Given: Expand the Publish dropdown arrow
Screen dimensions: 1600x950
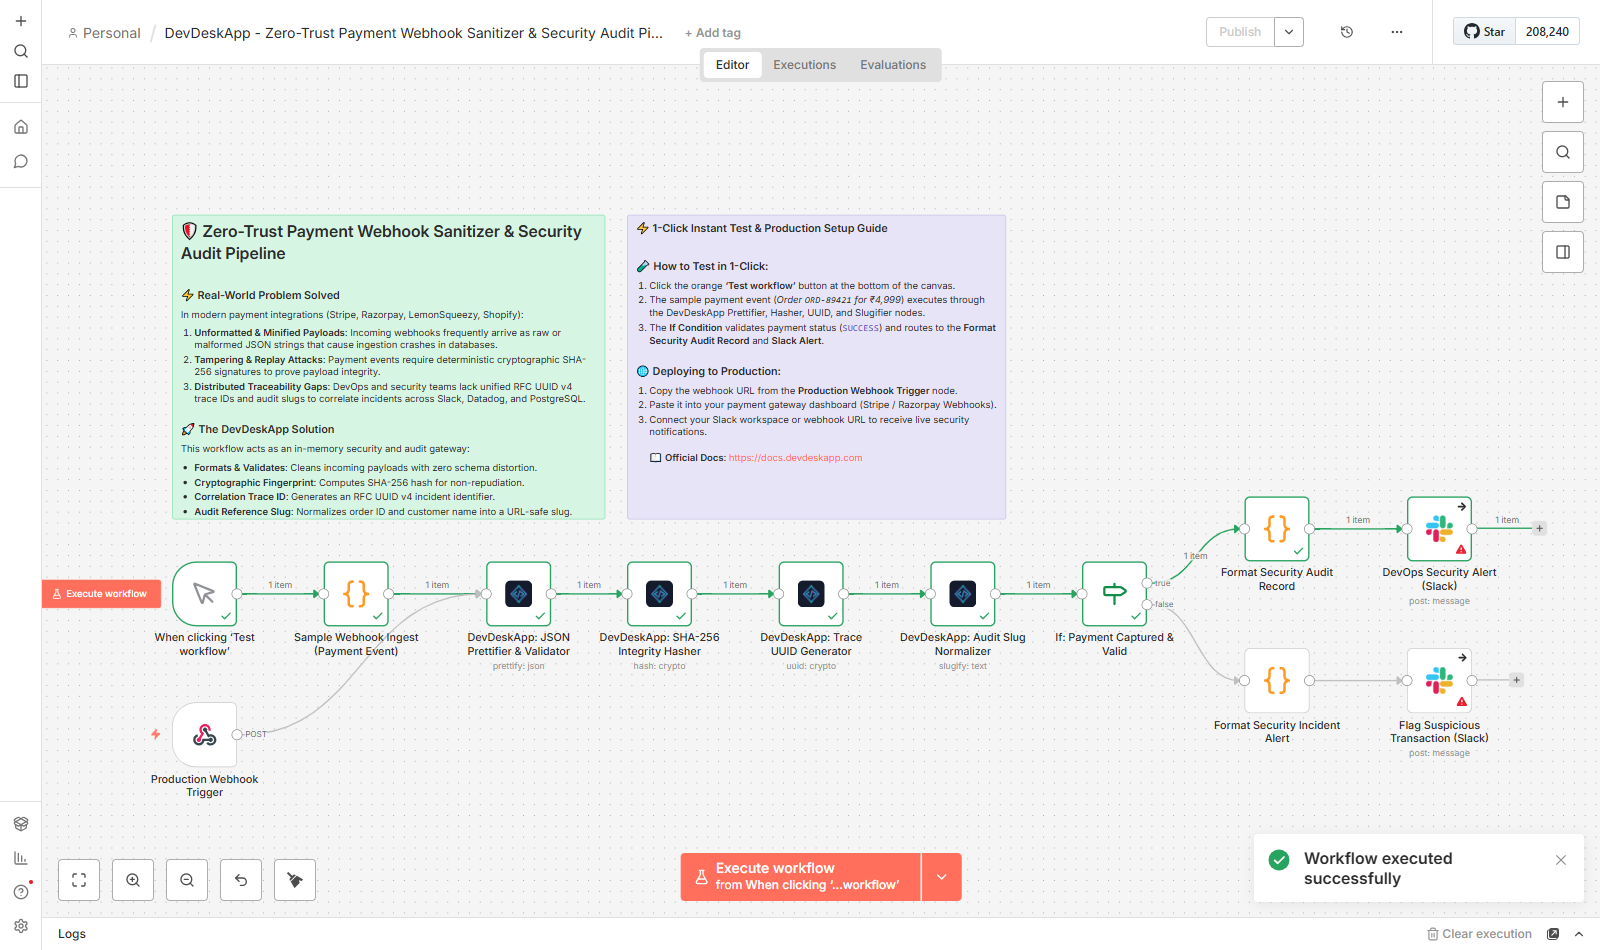Looking at the screenshot, I should pos(1289,32).
